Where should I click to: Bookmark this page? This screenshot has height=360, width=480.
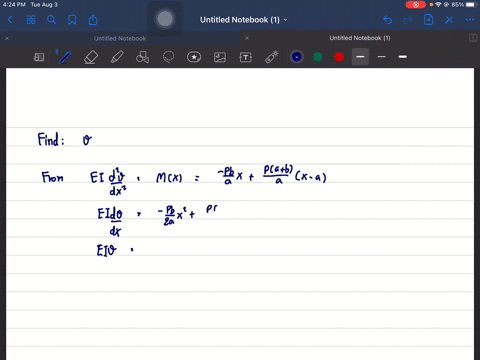(x=72, y=20)
